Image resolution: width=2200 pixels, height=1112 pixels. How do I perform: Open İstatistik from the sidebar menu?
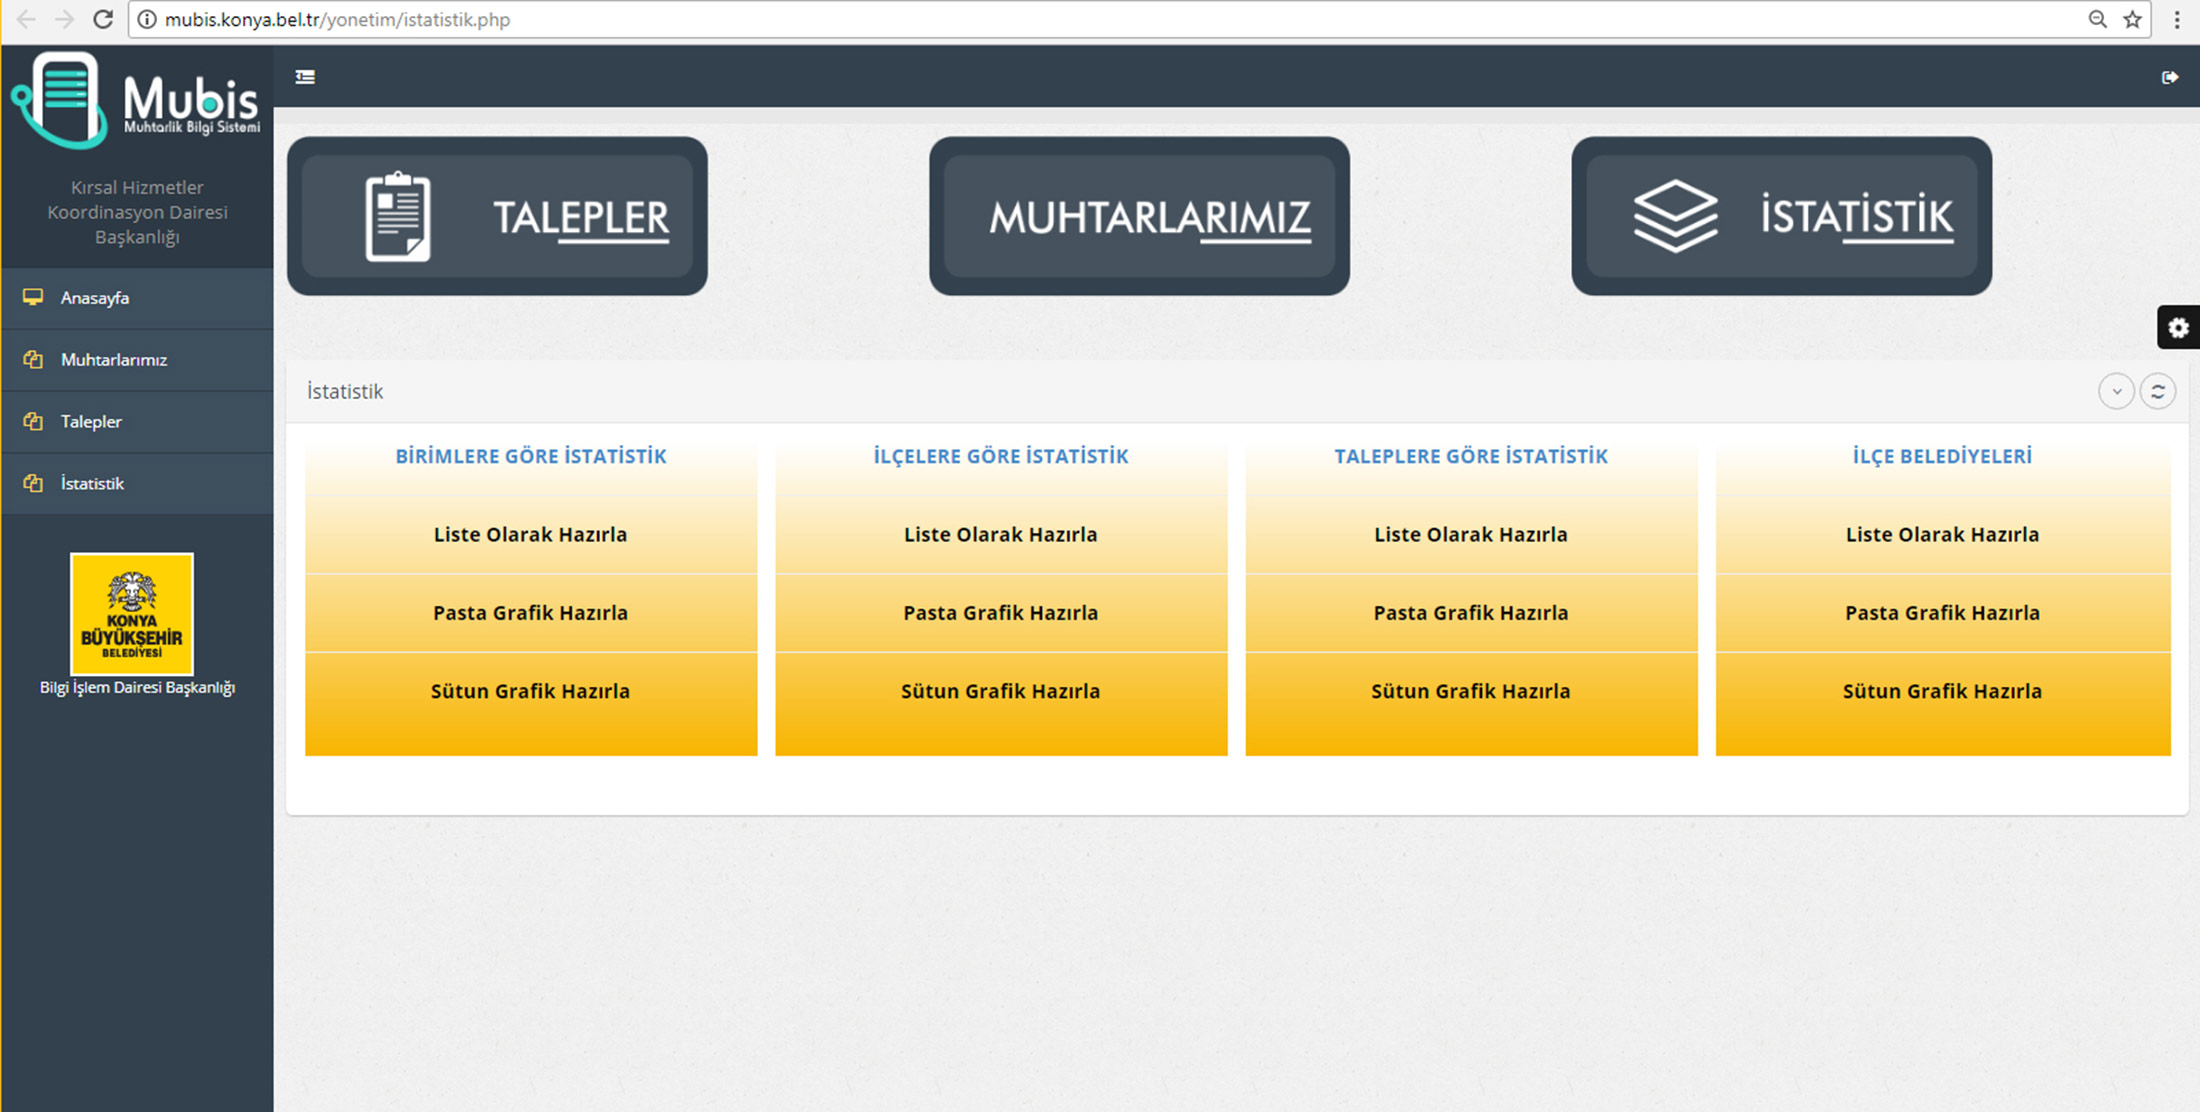[137, 484]
